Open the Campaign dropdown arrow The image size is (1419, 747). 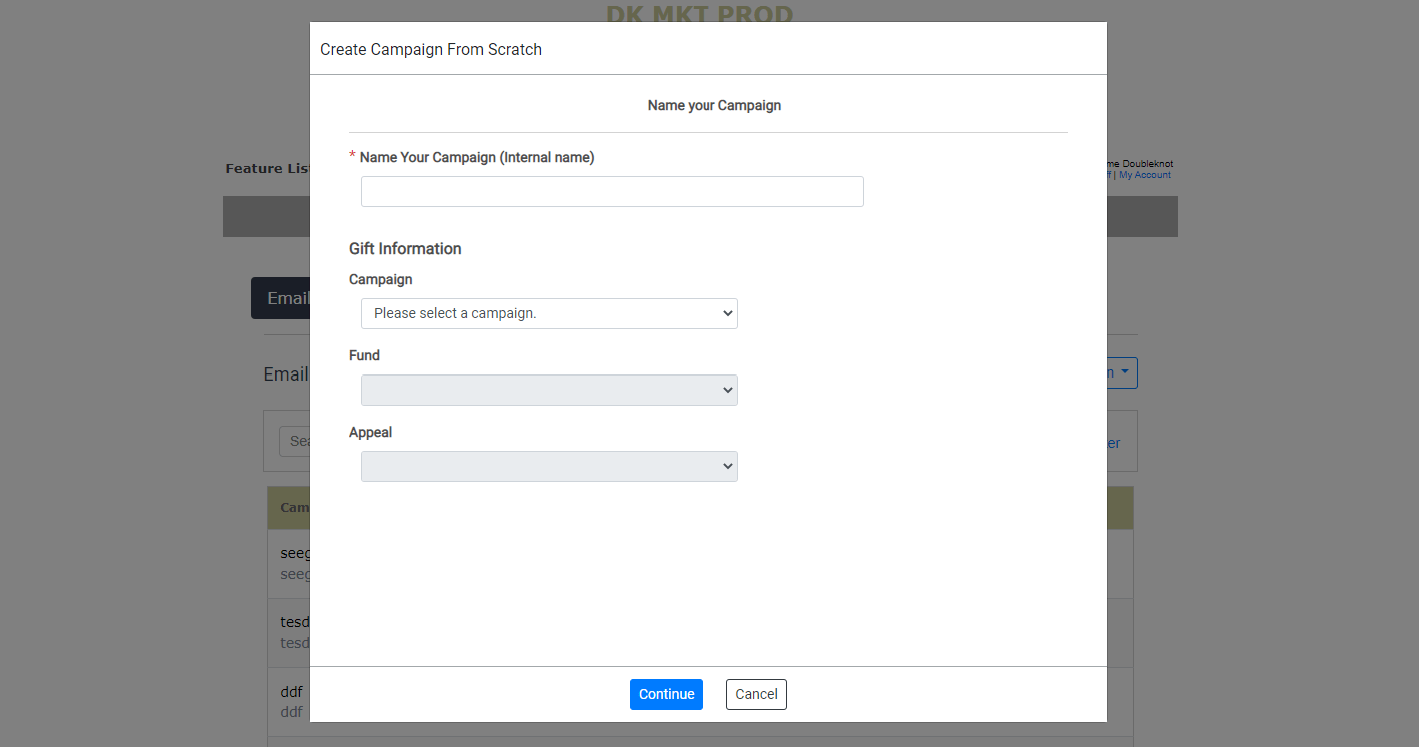(x=727, y=313)
